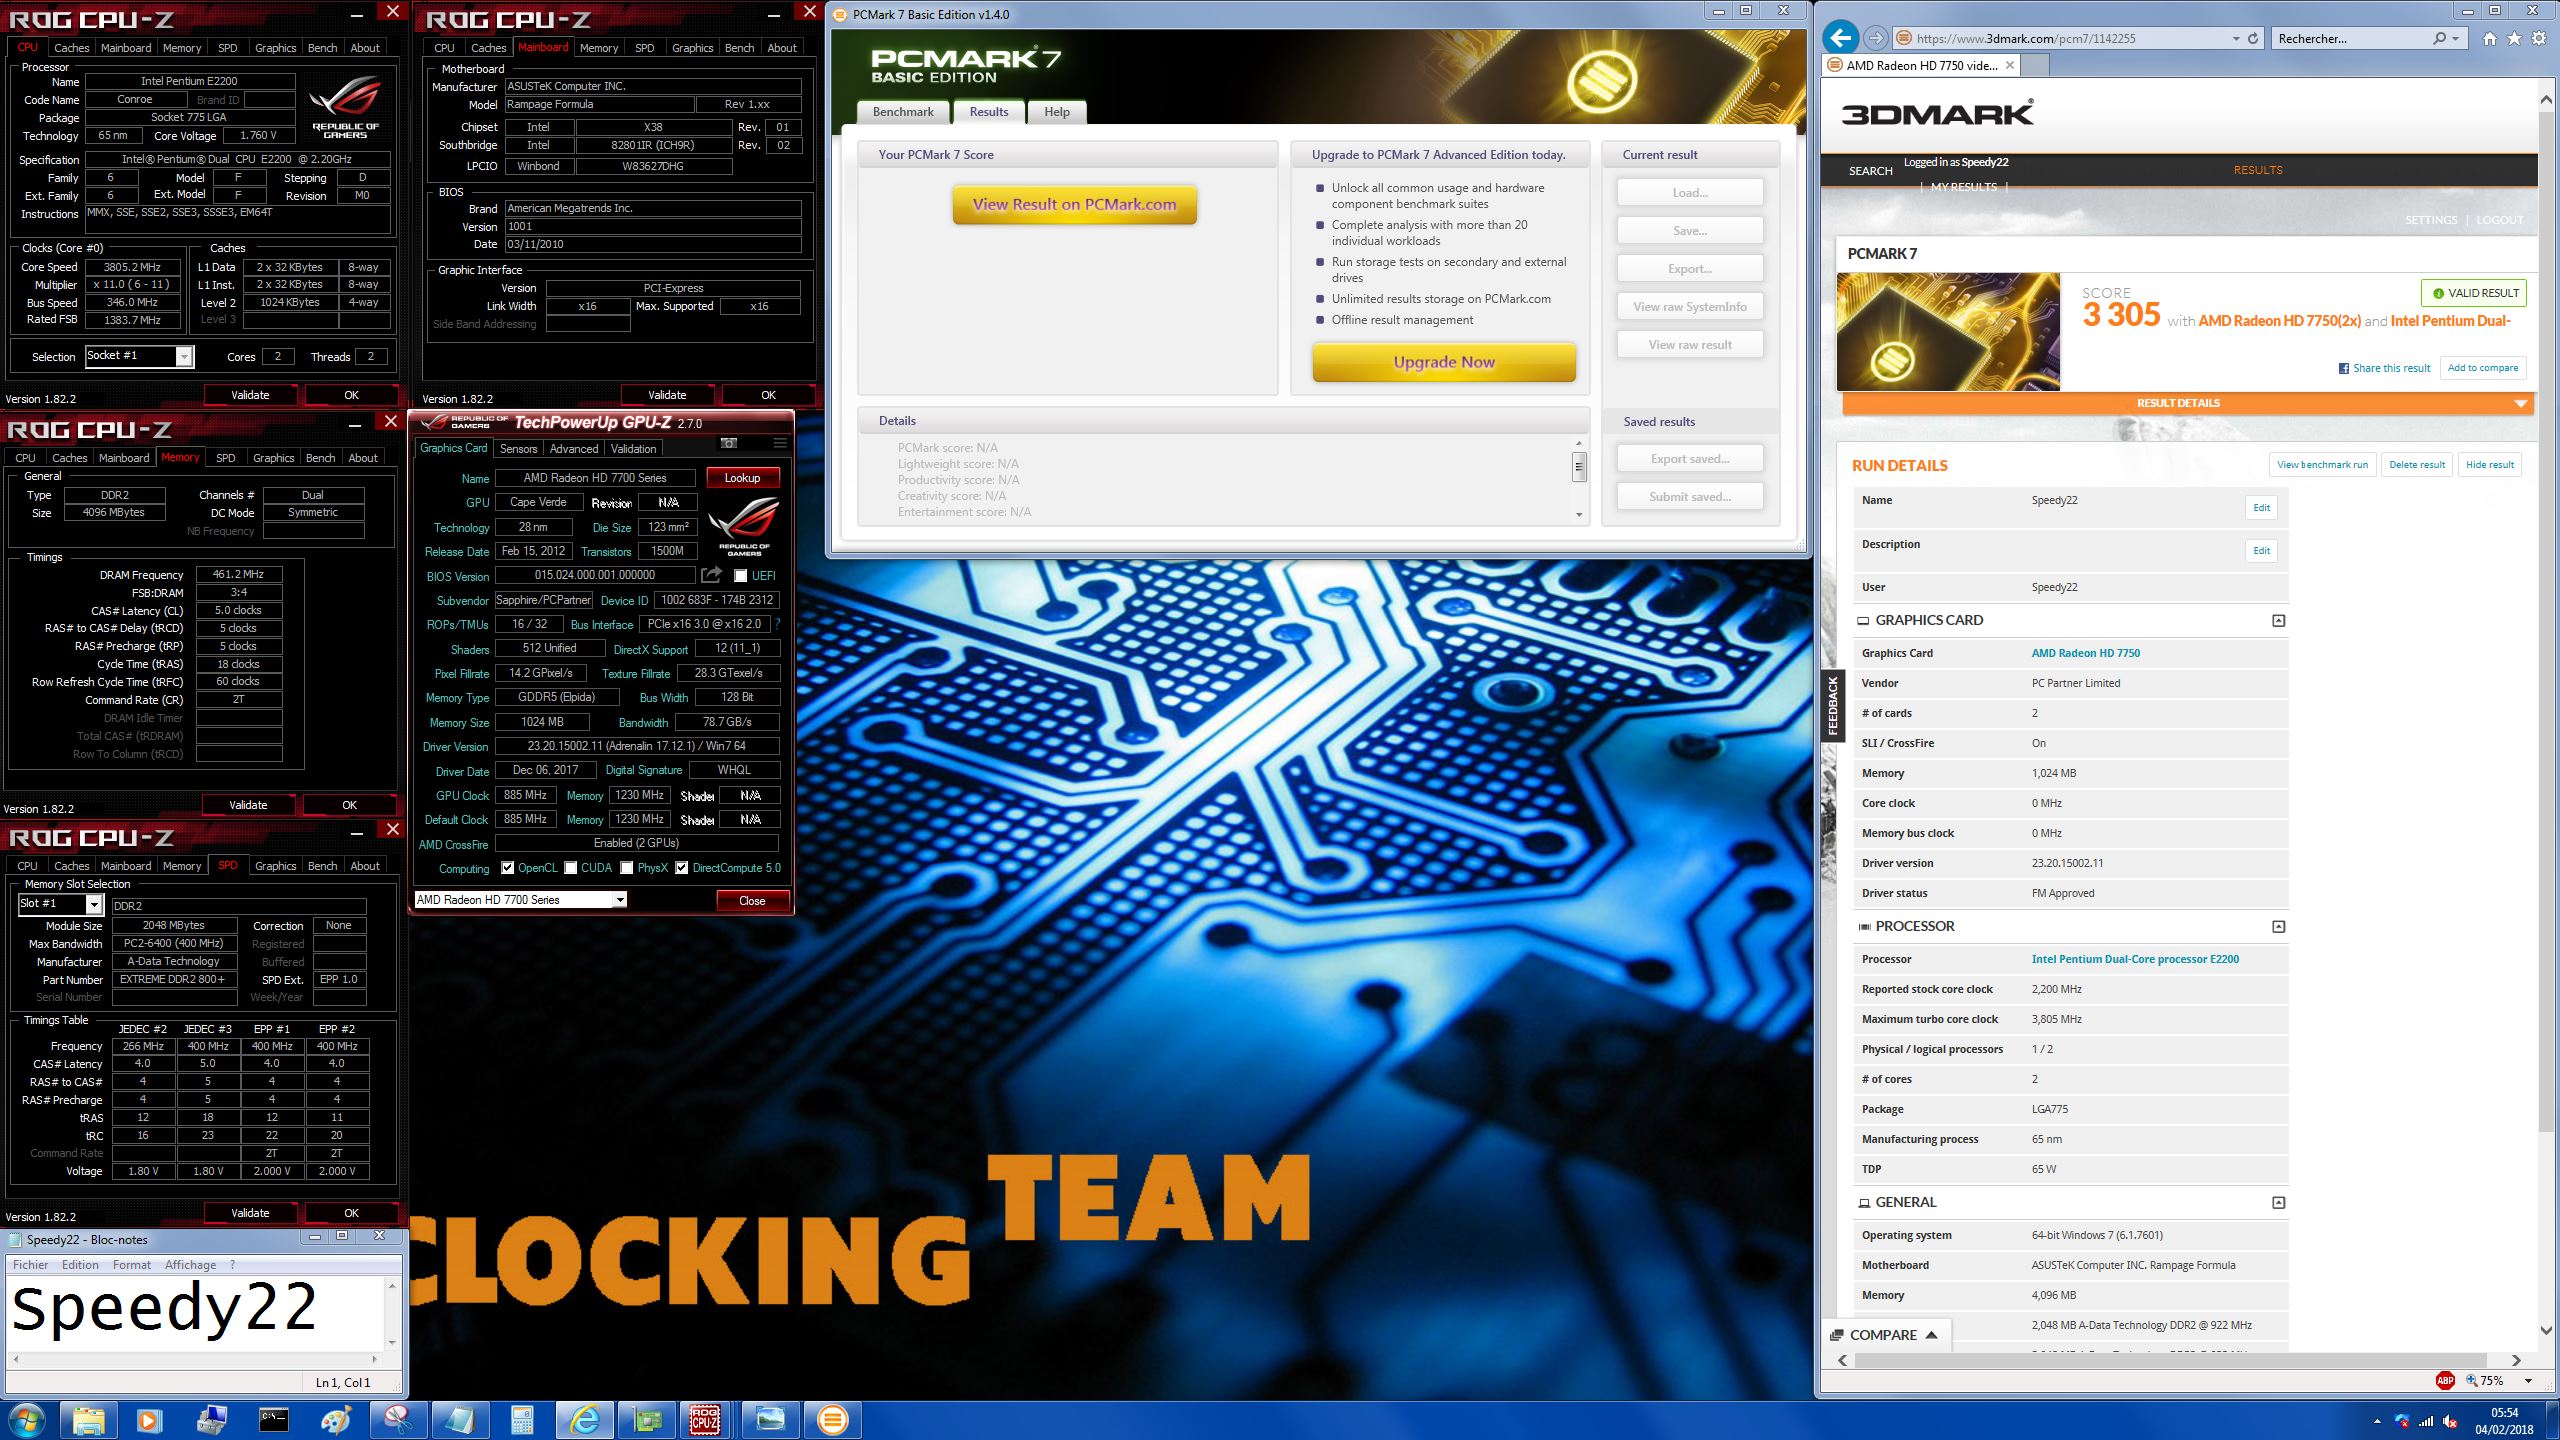The image size is (2560, 1440).
Task: Close the AMD Radeon HD 7750 browser tab
Action: point(2010,65)
